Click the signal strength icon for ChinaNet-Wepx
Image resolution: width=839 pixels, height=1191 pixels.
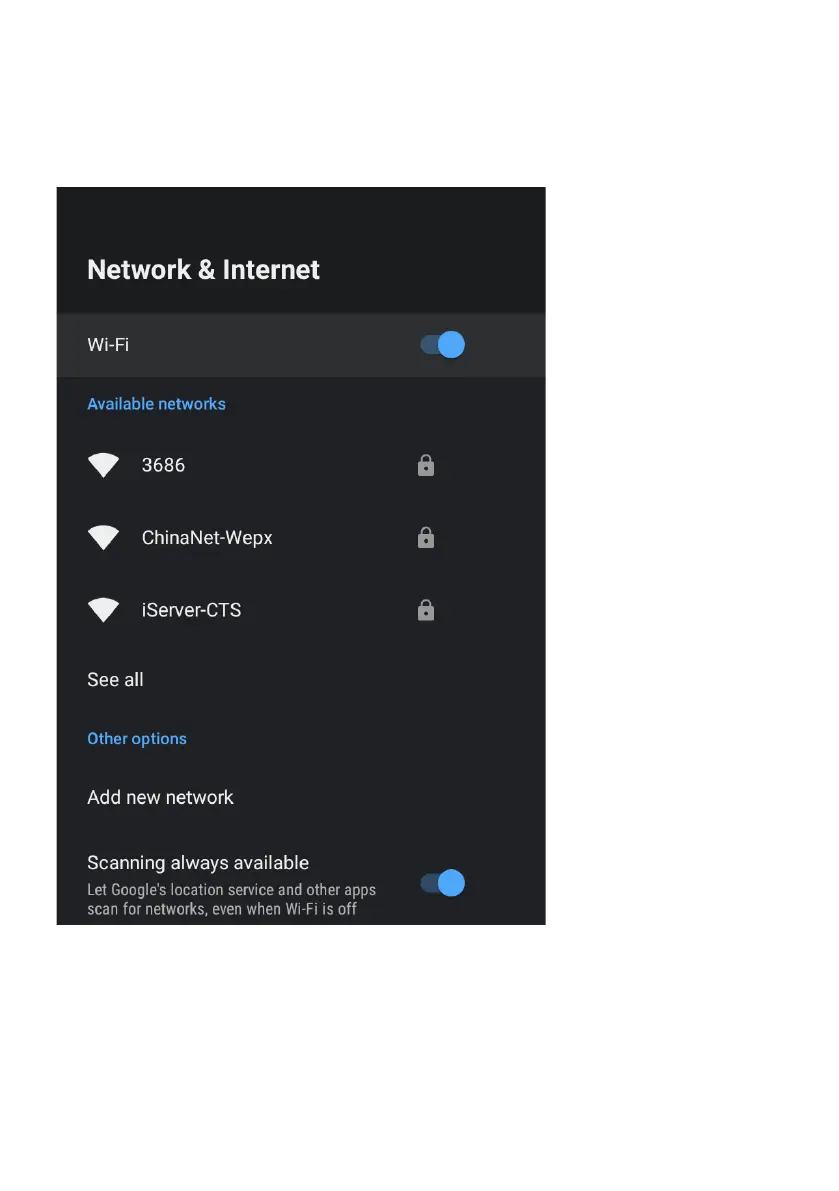(103, 537)
